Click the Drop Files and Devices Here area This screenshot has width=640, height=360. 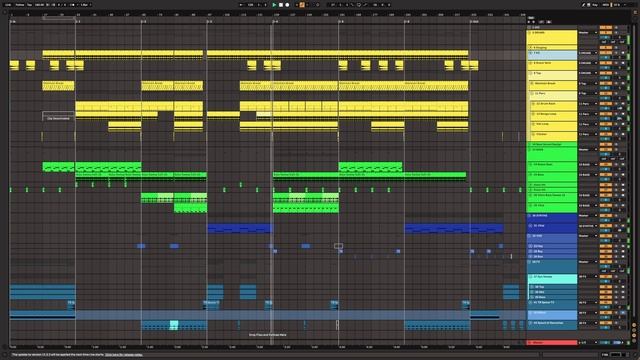[x=268, y=335]
